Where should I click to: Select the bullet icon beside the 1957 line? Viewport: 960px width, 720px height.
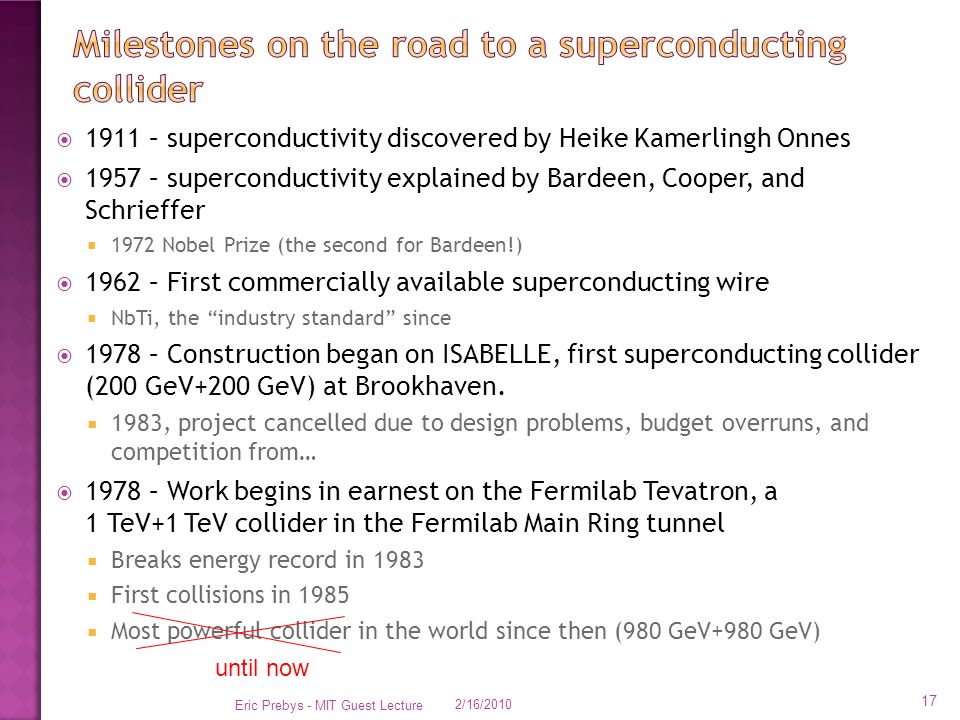click(64, 180)
